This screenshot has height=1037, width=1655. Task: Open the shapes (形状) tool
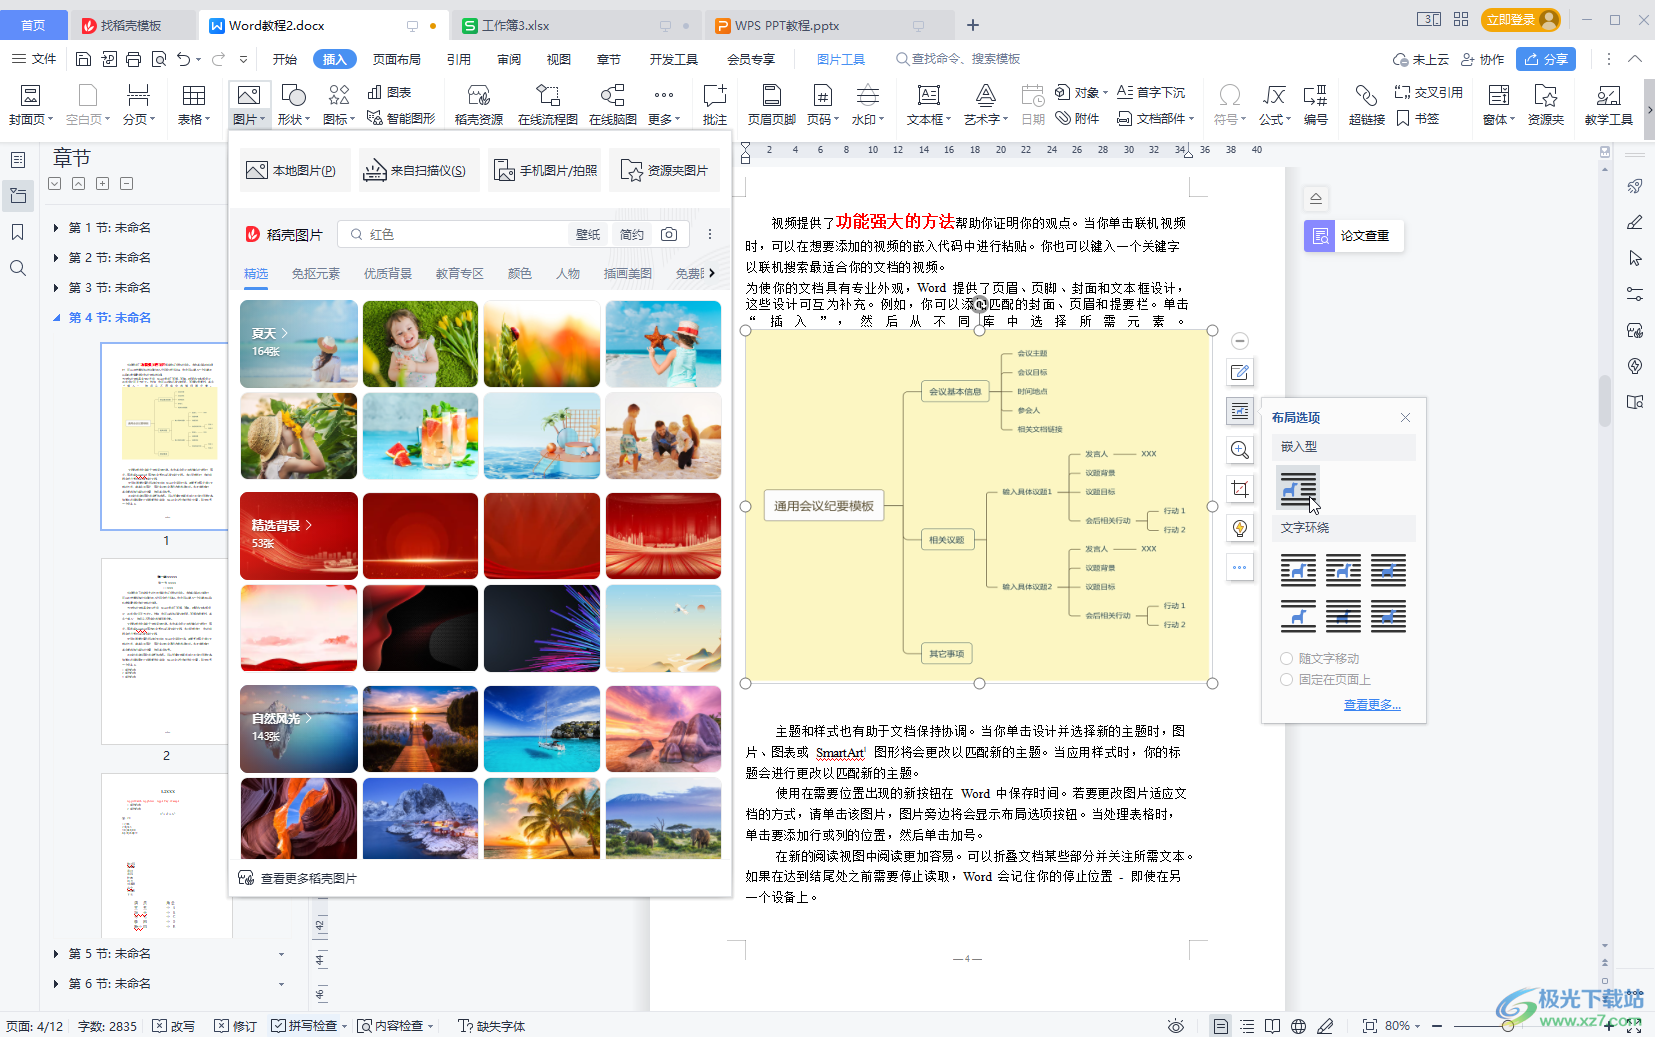(293, 105)
